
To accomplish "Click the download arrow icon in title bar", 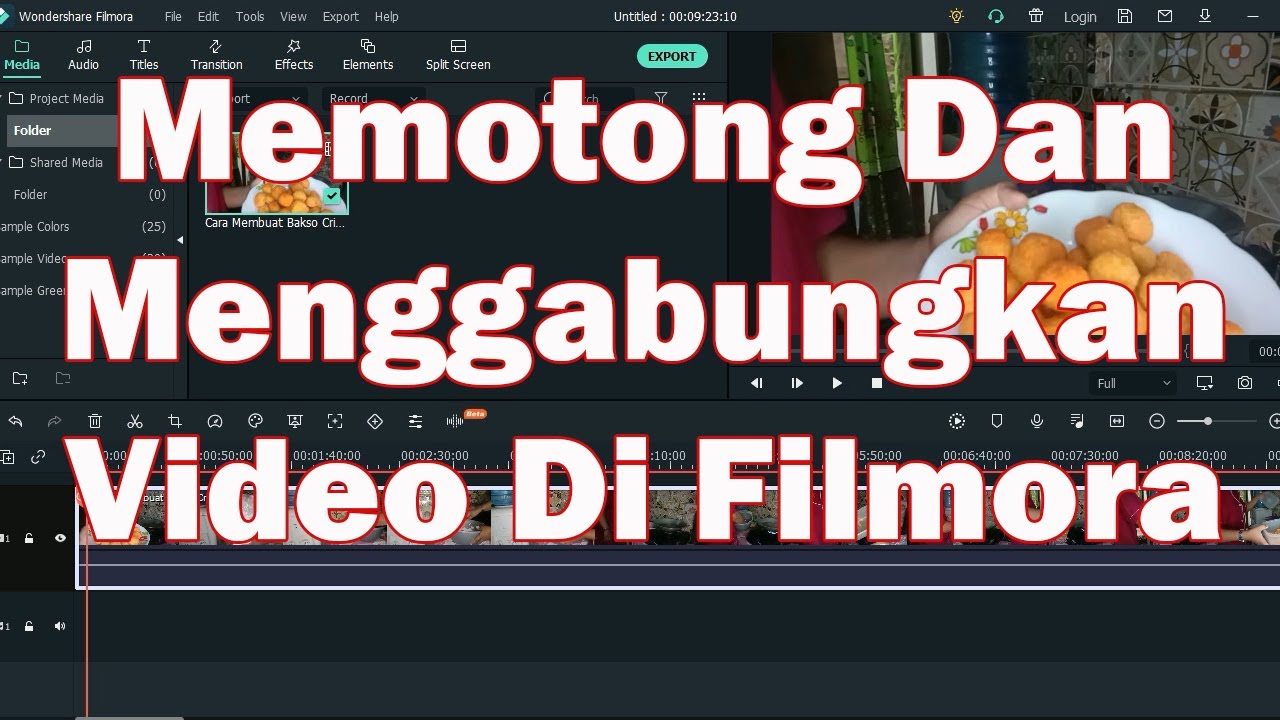I will tap(1205, 16).
